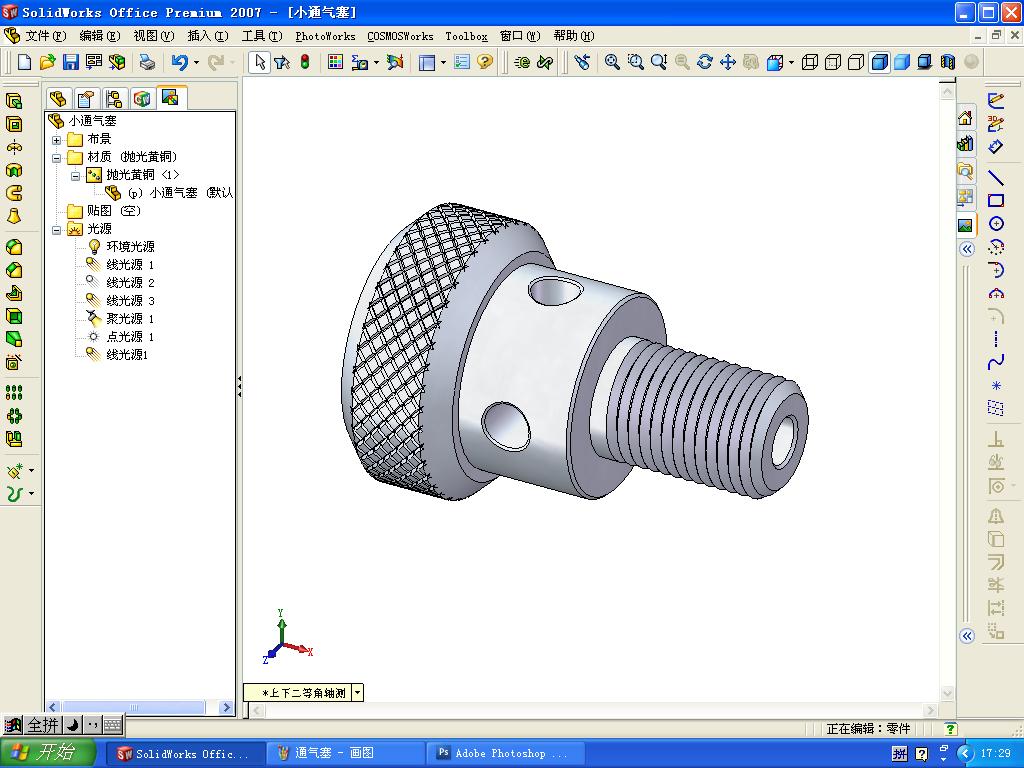Open the measure tool dropdown arrow
The image size is (1024, 768).
point(376,63)
